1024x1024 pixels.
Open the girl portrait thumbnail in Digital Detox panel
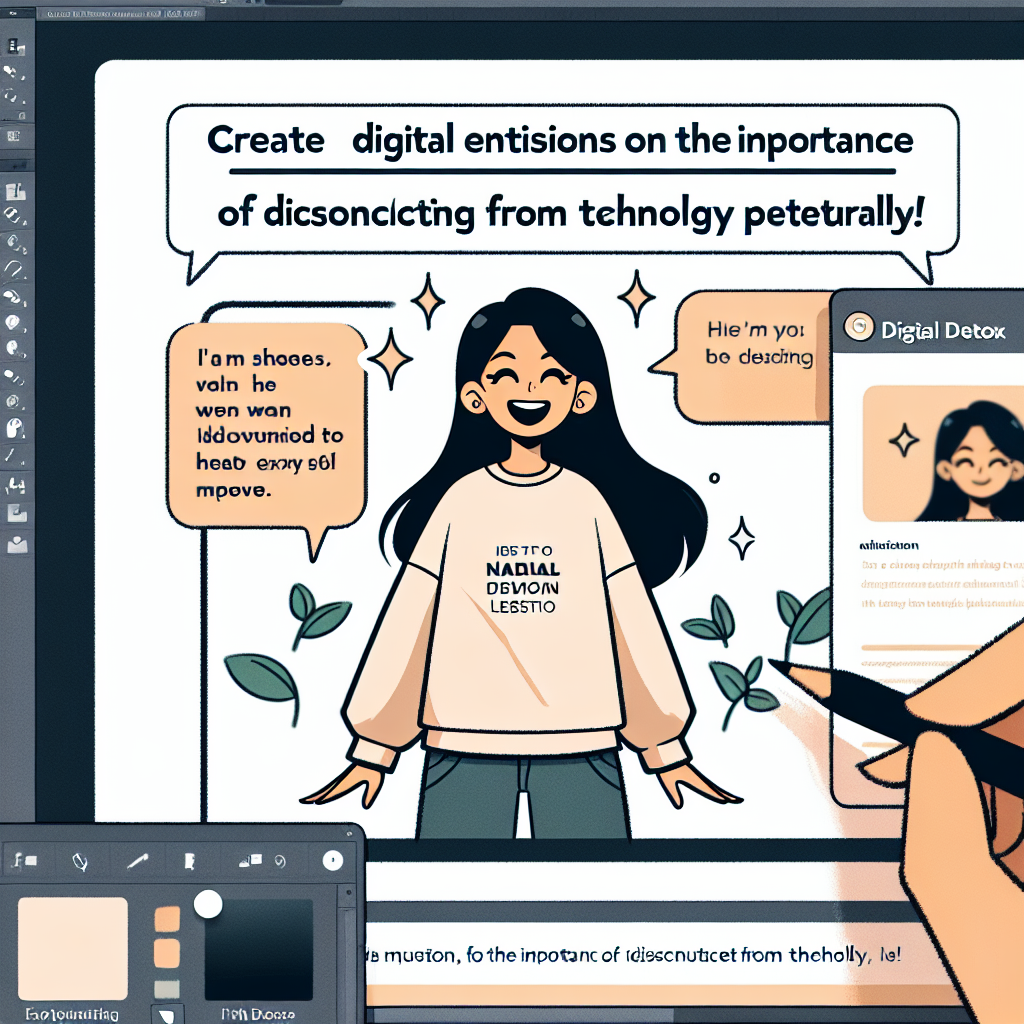click(x=943, y=453)
